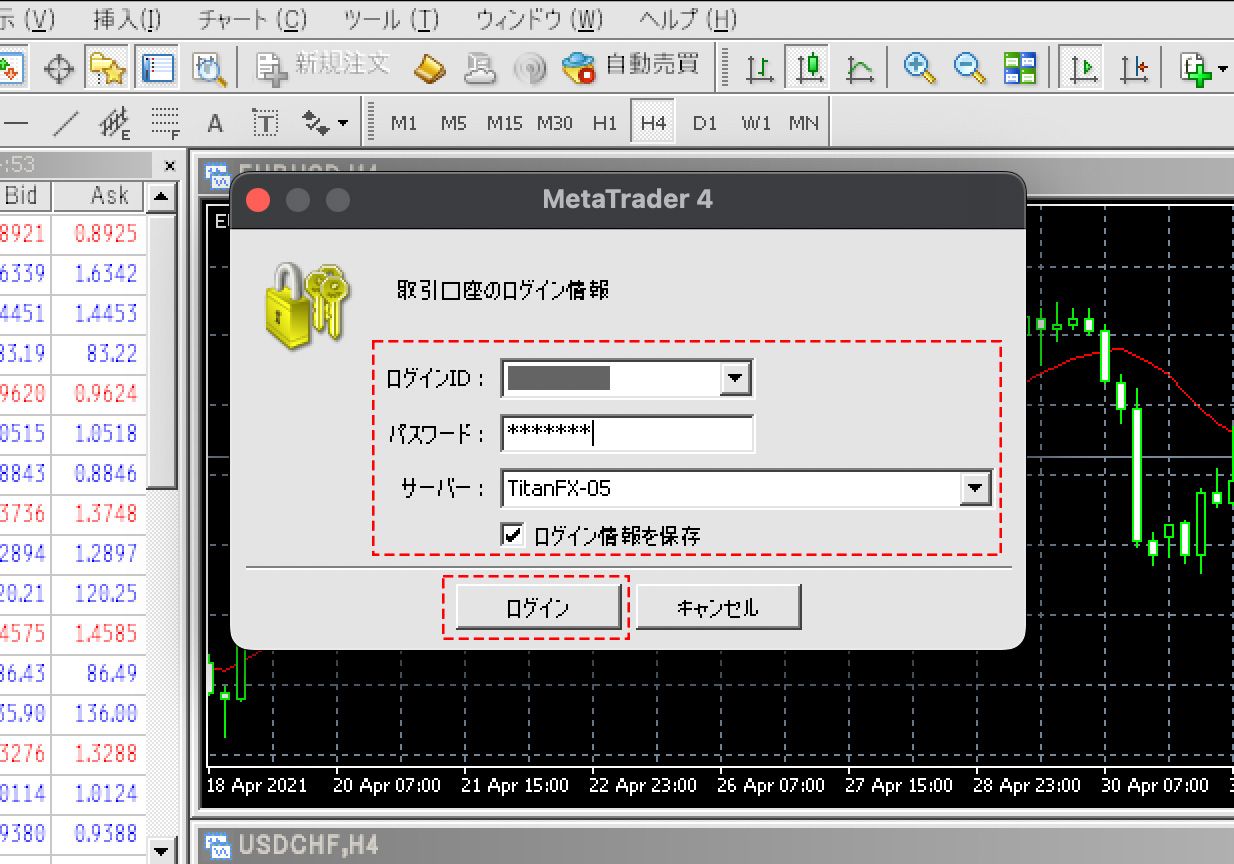Click the キャンセル button
The image size is (1234, 864).
click(x=718, y=606)
